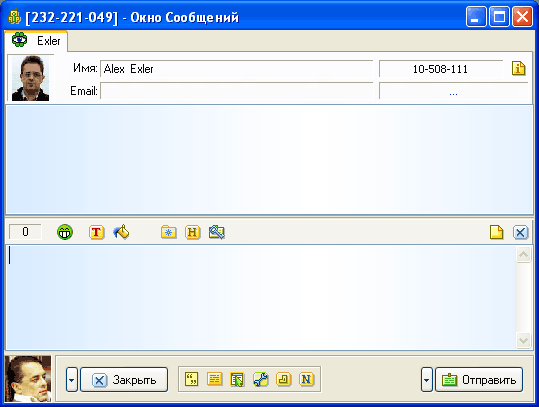This screenshot has height=407, width=539.
Task: Click the Закрыть close button
Action: tap(124, 380)
